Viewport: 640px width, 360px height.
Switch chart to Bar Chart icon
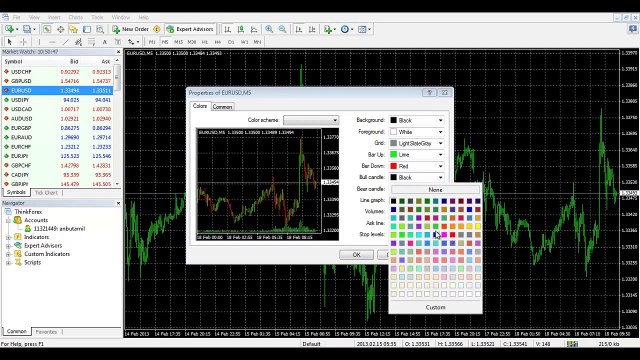(227, 29)
